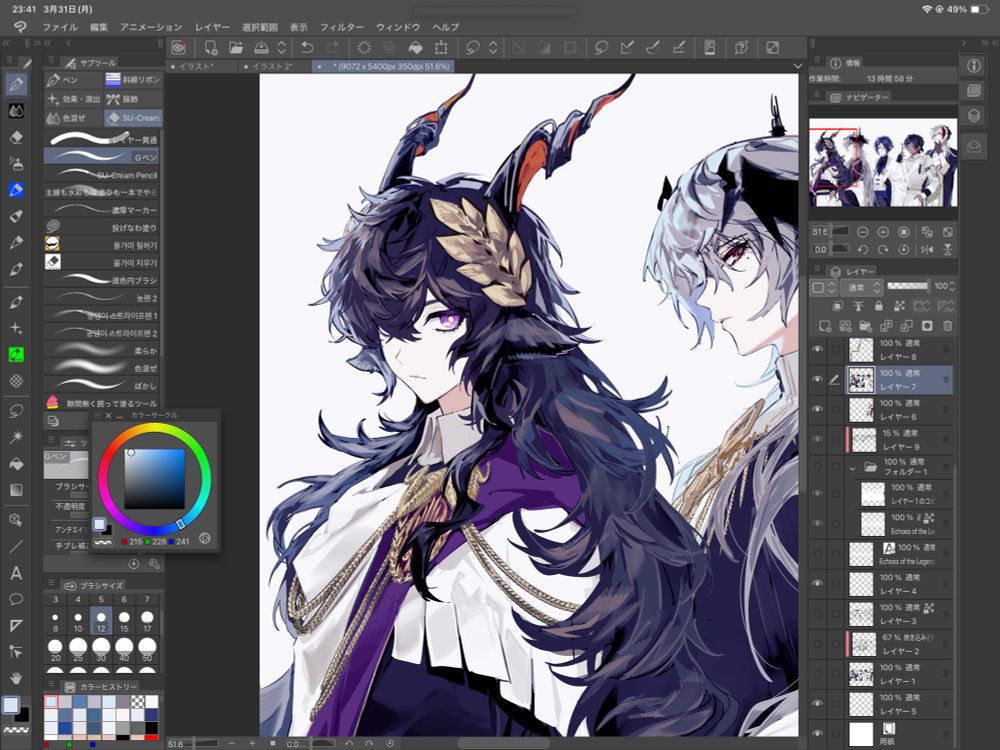This screenshot has width=1000, height=750.
Task: Click the stepper arrows after the save icon
Action: [281, 47]
